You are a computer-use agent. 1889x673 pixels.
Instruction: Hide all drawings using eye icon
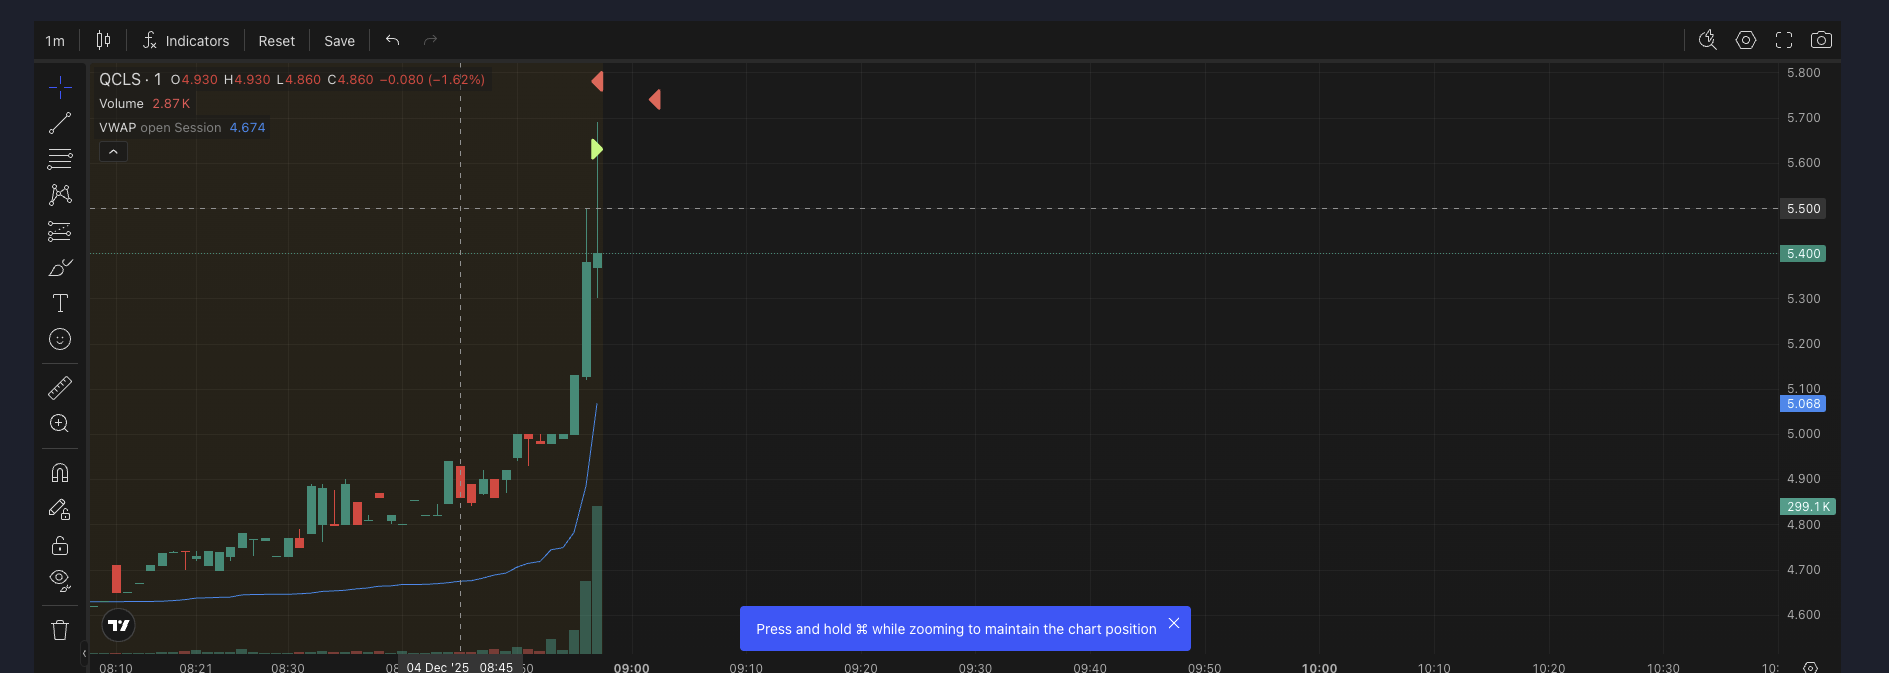point(60,580)
